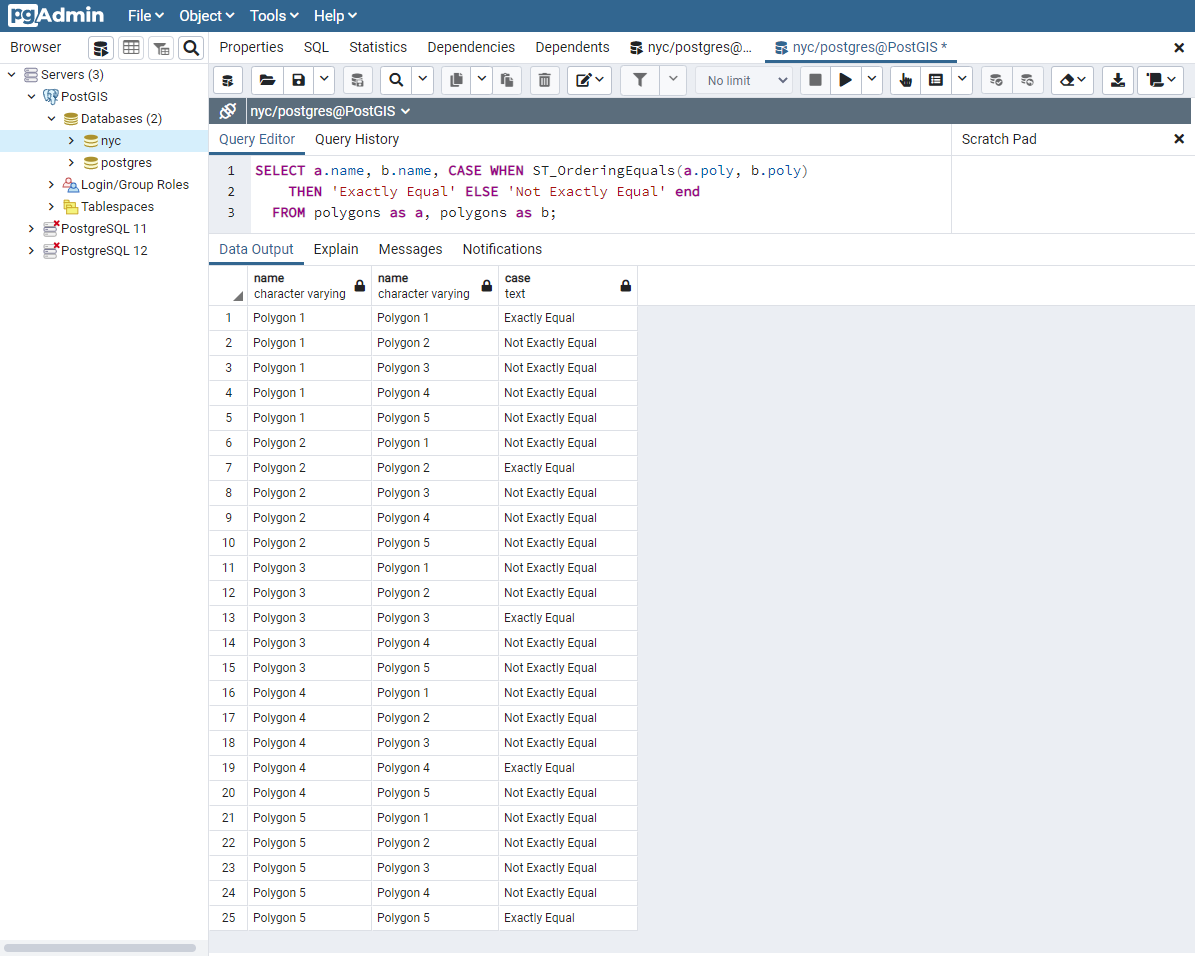Viewport: 1195px width, 956px height.
Task: Click the connection status icon beside nyc/postgres@PostGIS
Action: [228, 111]
